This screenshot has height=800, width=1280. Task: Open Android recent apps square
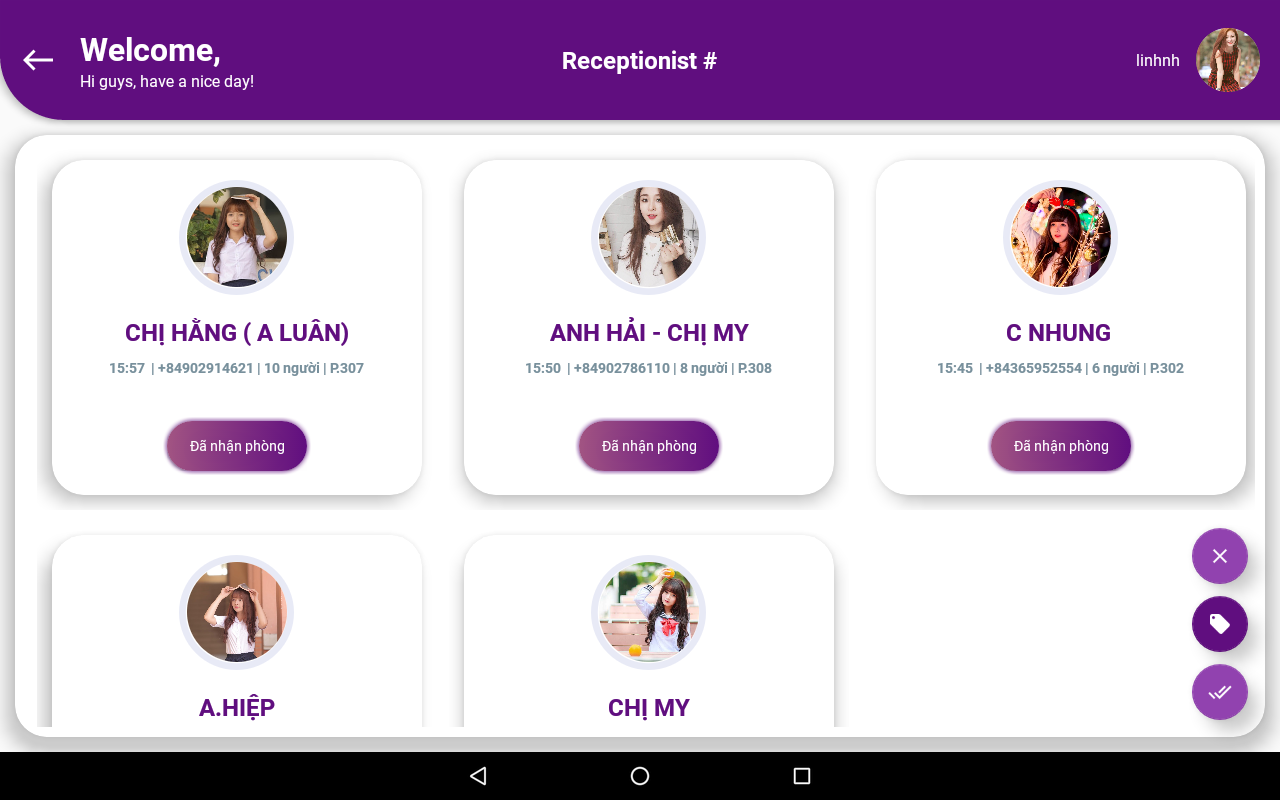click(x=801, y=776)
